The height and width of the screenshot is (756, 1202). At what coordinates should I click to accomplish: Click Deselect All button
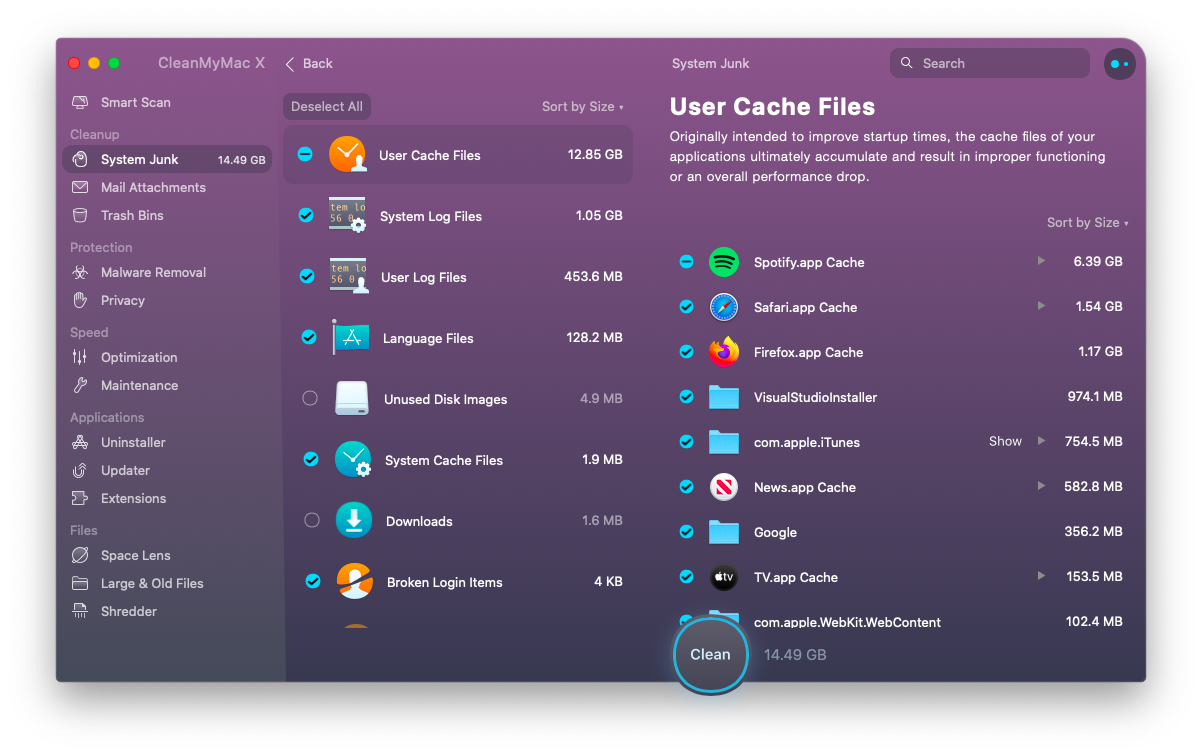[x=327, y=107]
